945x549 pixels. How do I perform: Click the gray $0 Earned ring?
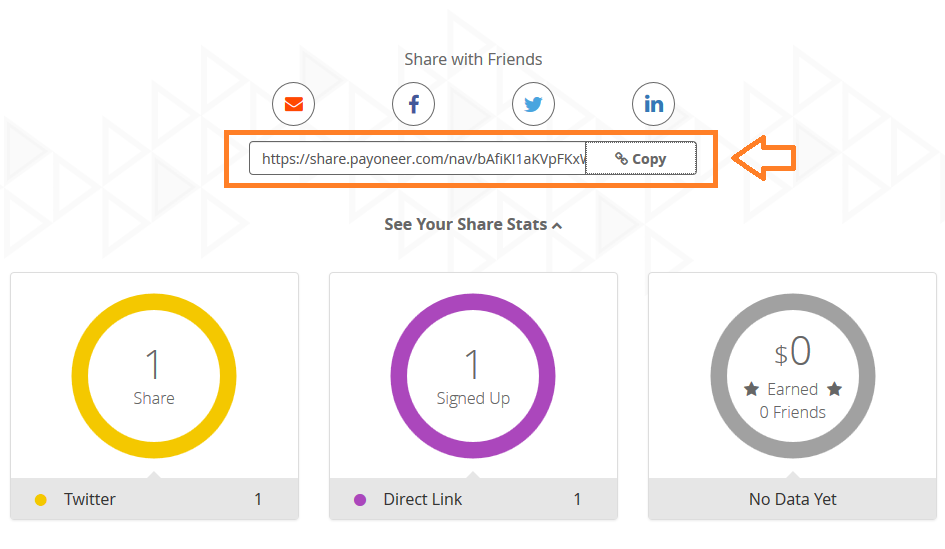[x=793, y=375]
